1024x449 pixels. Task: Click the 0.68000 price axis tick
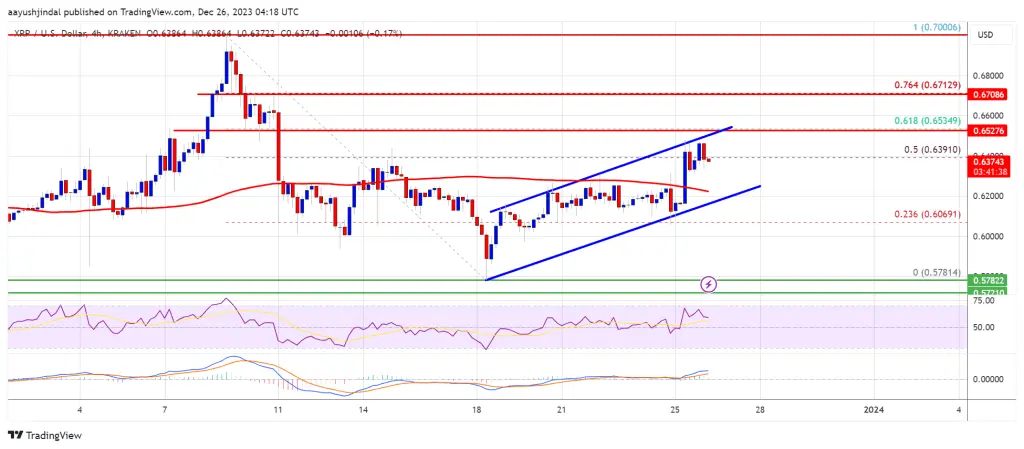tap(987, 76)
